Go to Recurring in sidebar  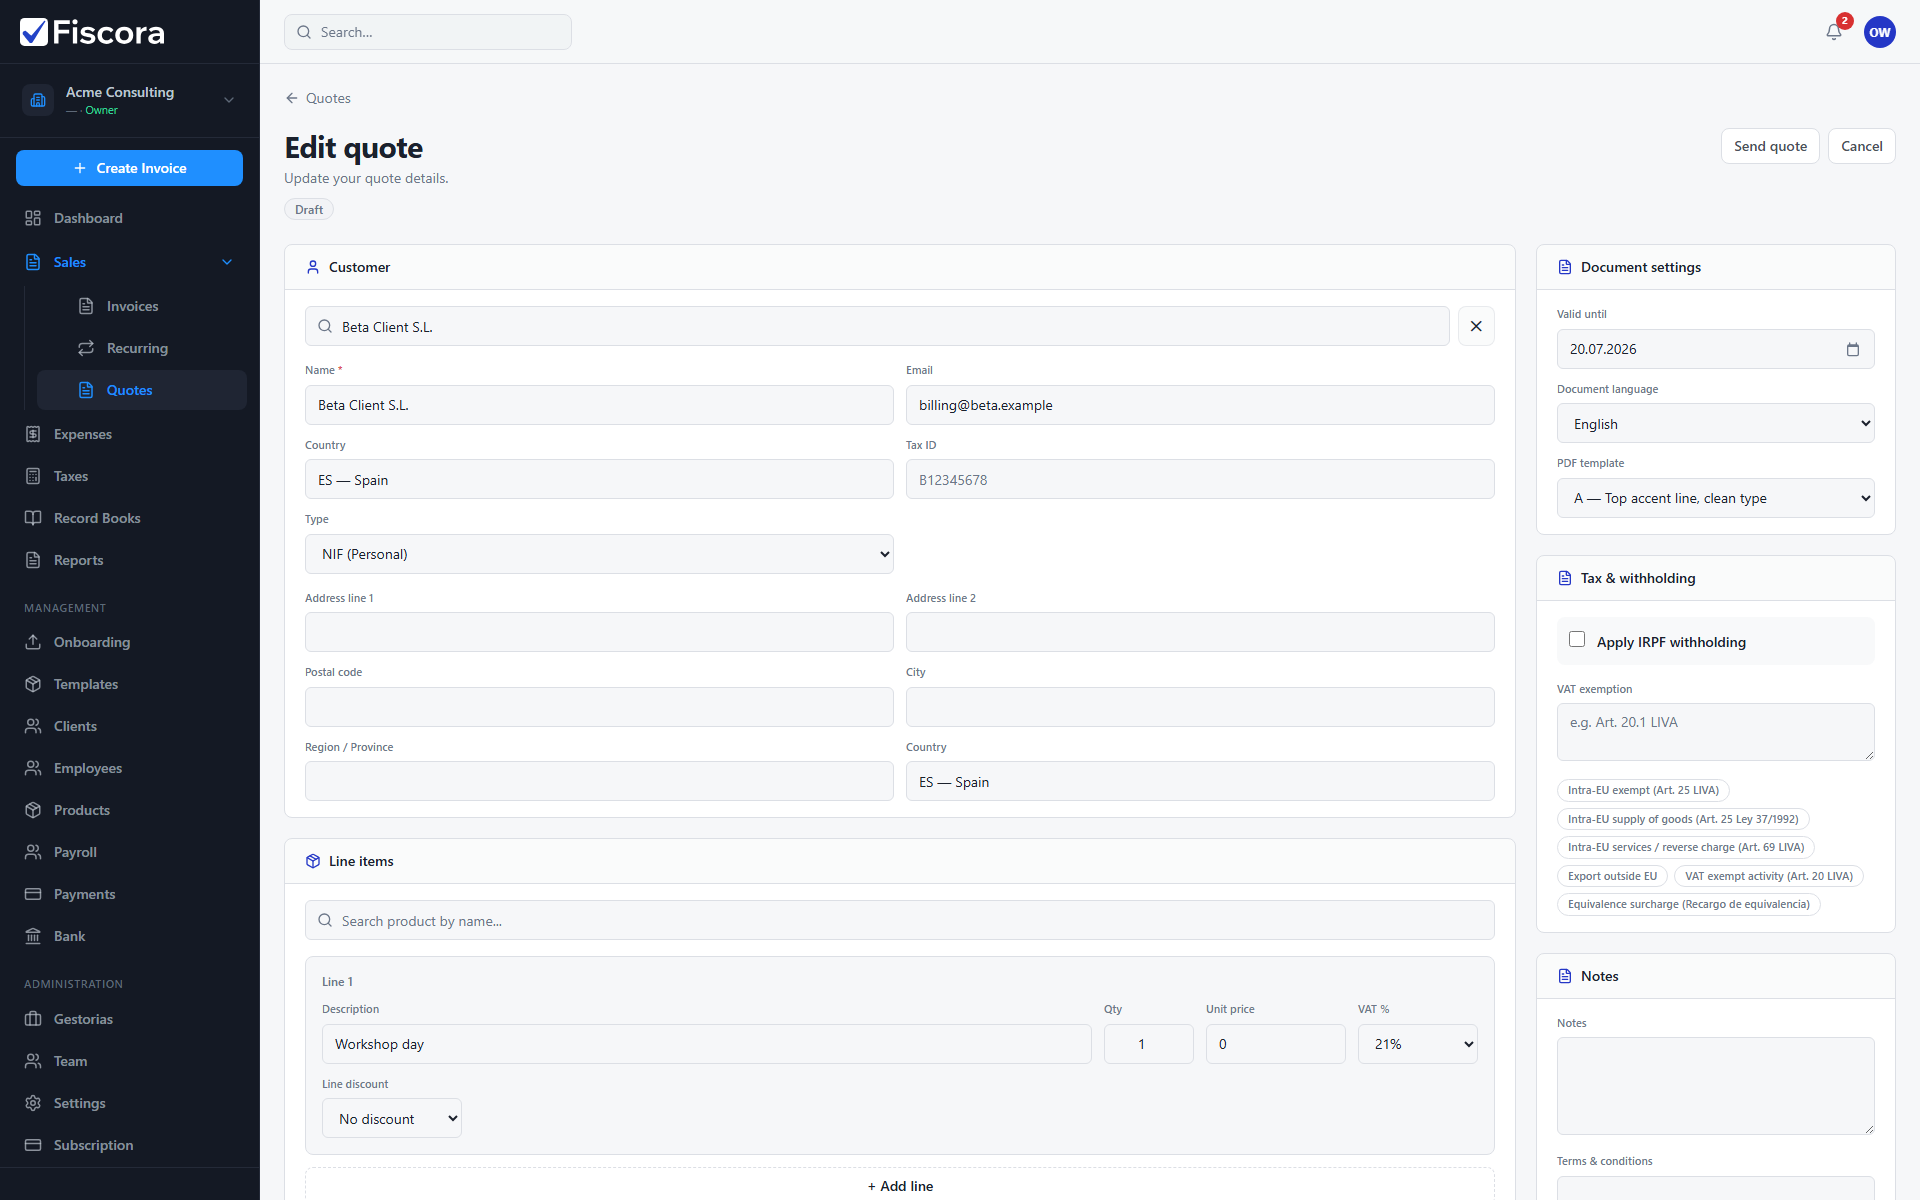point(142,348)
